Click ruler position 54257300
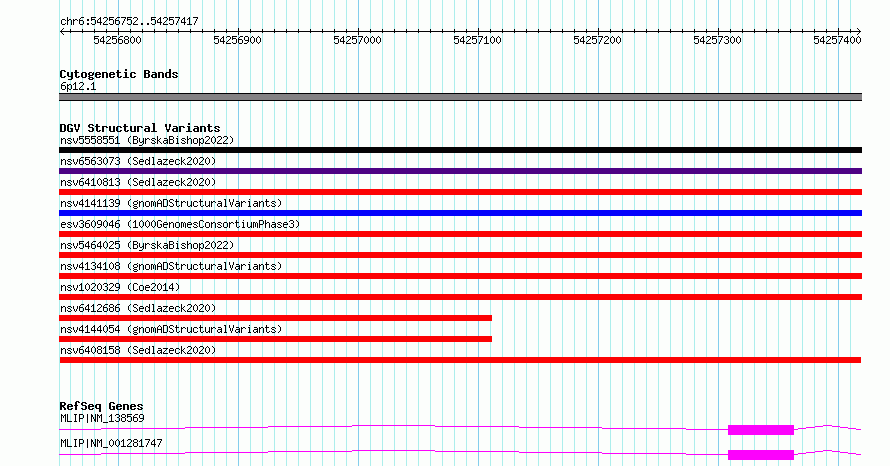Viewport: 890px width, 466px height. [x=717, y=40]
